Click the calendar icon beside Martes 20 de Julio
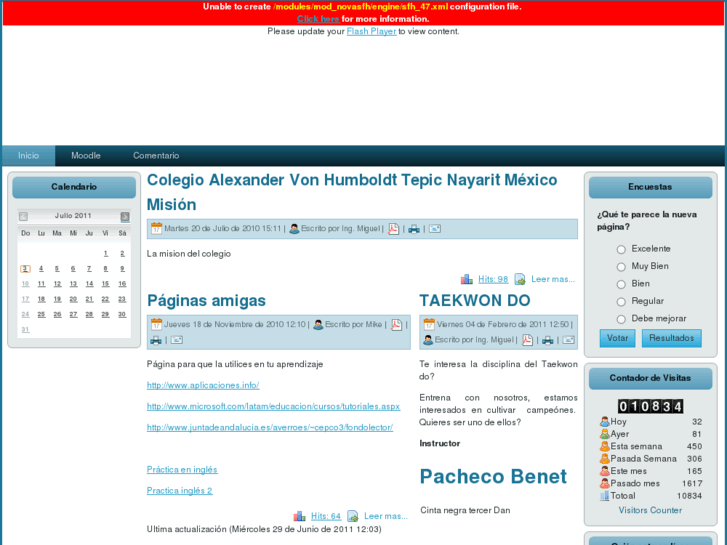This screenshot has height=545, width=727. [x=156, y=228]
